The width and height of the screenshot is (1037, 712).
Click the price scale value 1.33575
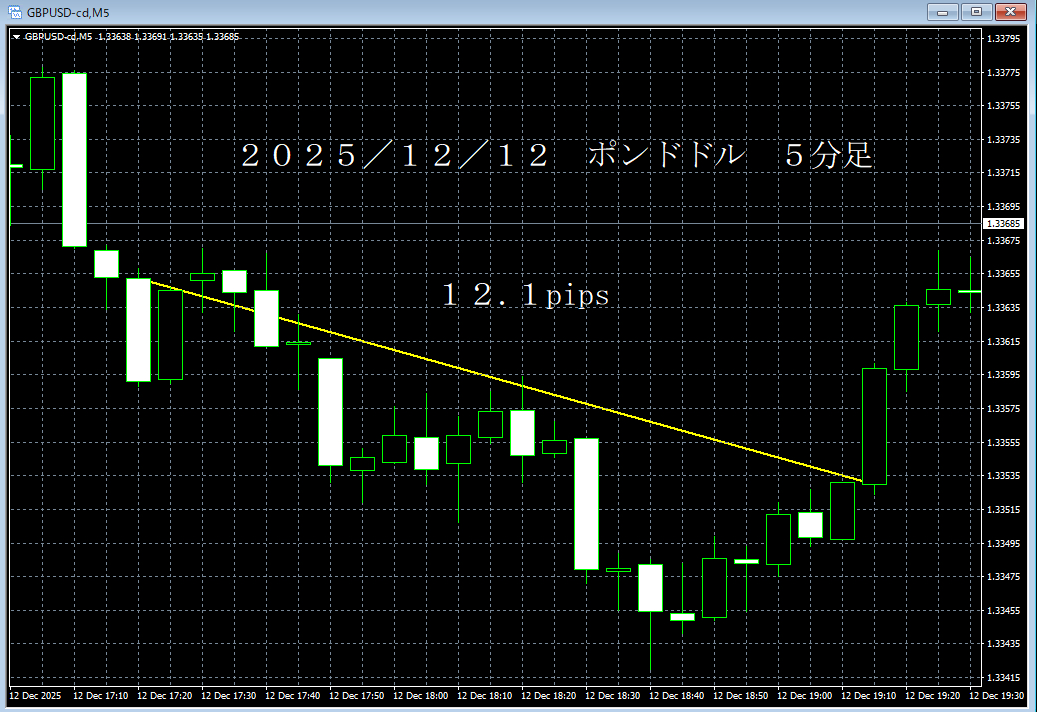pos(1003,409)
